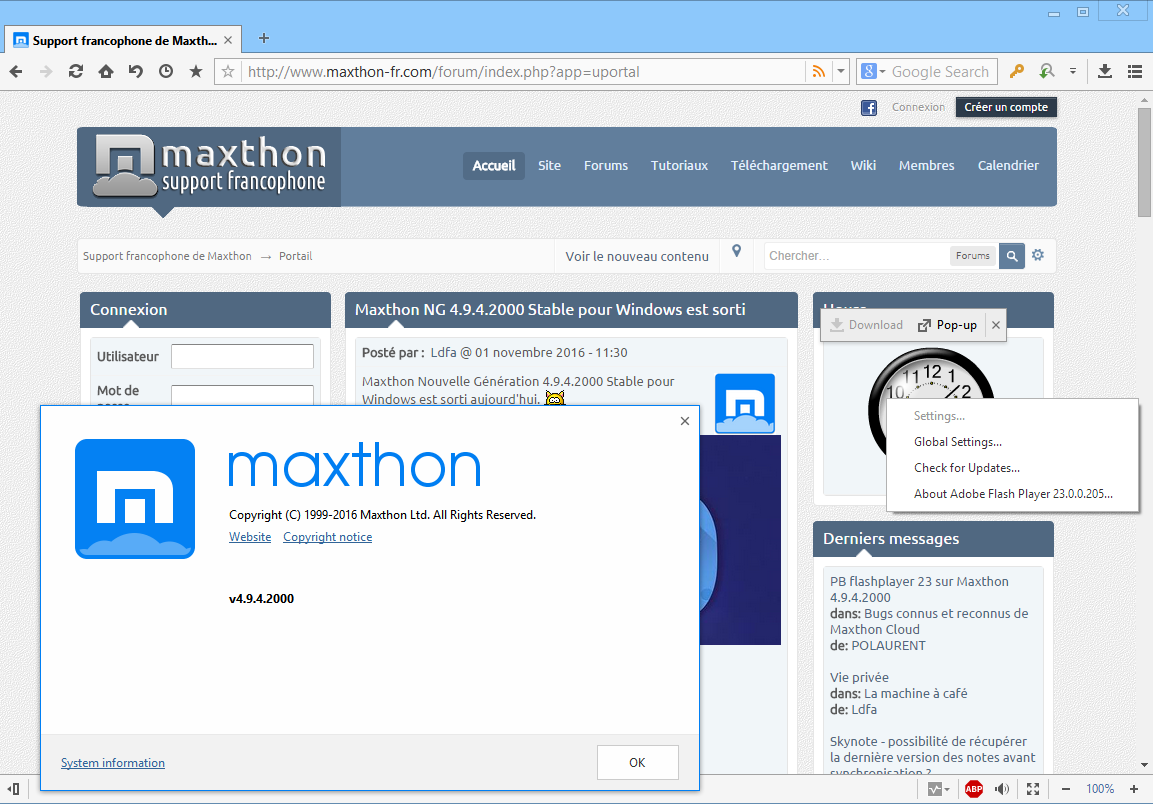Click the Maxthon logo in About dialog
1153x804 pixels.
click(135, 499)
